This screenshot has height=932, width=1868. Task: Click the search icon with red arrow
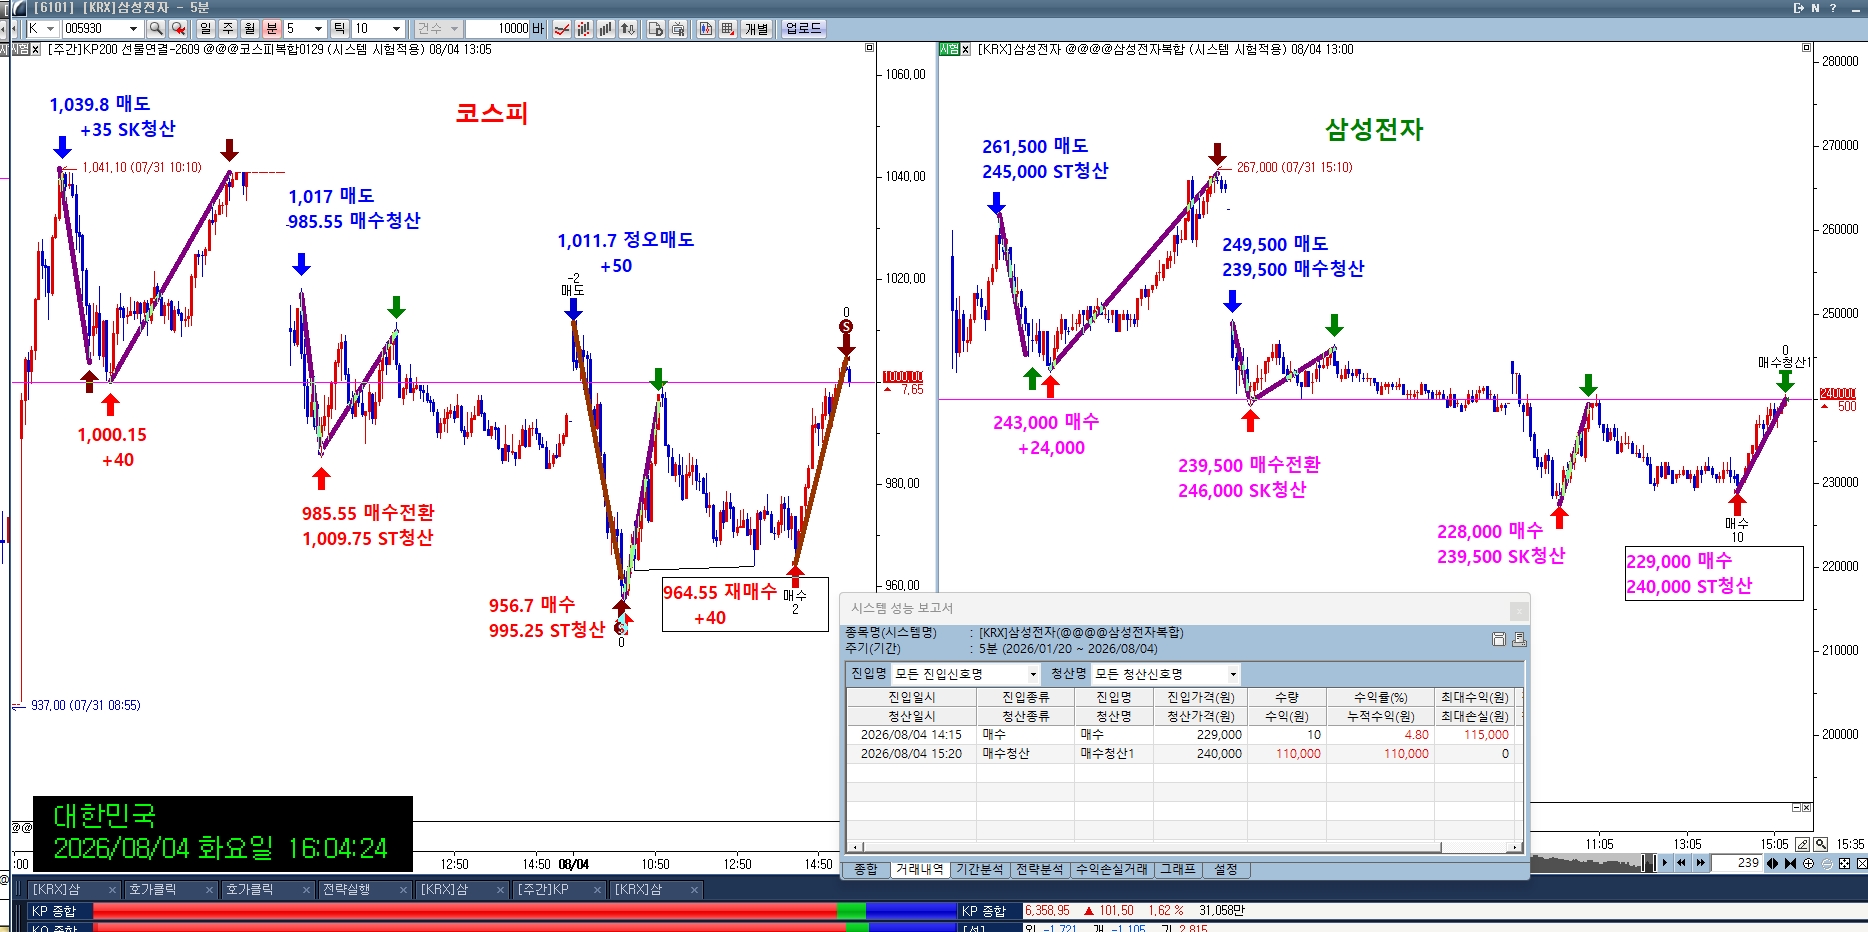pos(178,29)
